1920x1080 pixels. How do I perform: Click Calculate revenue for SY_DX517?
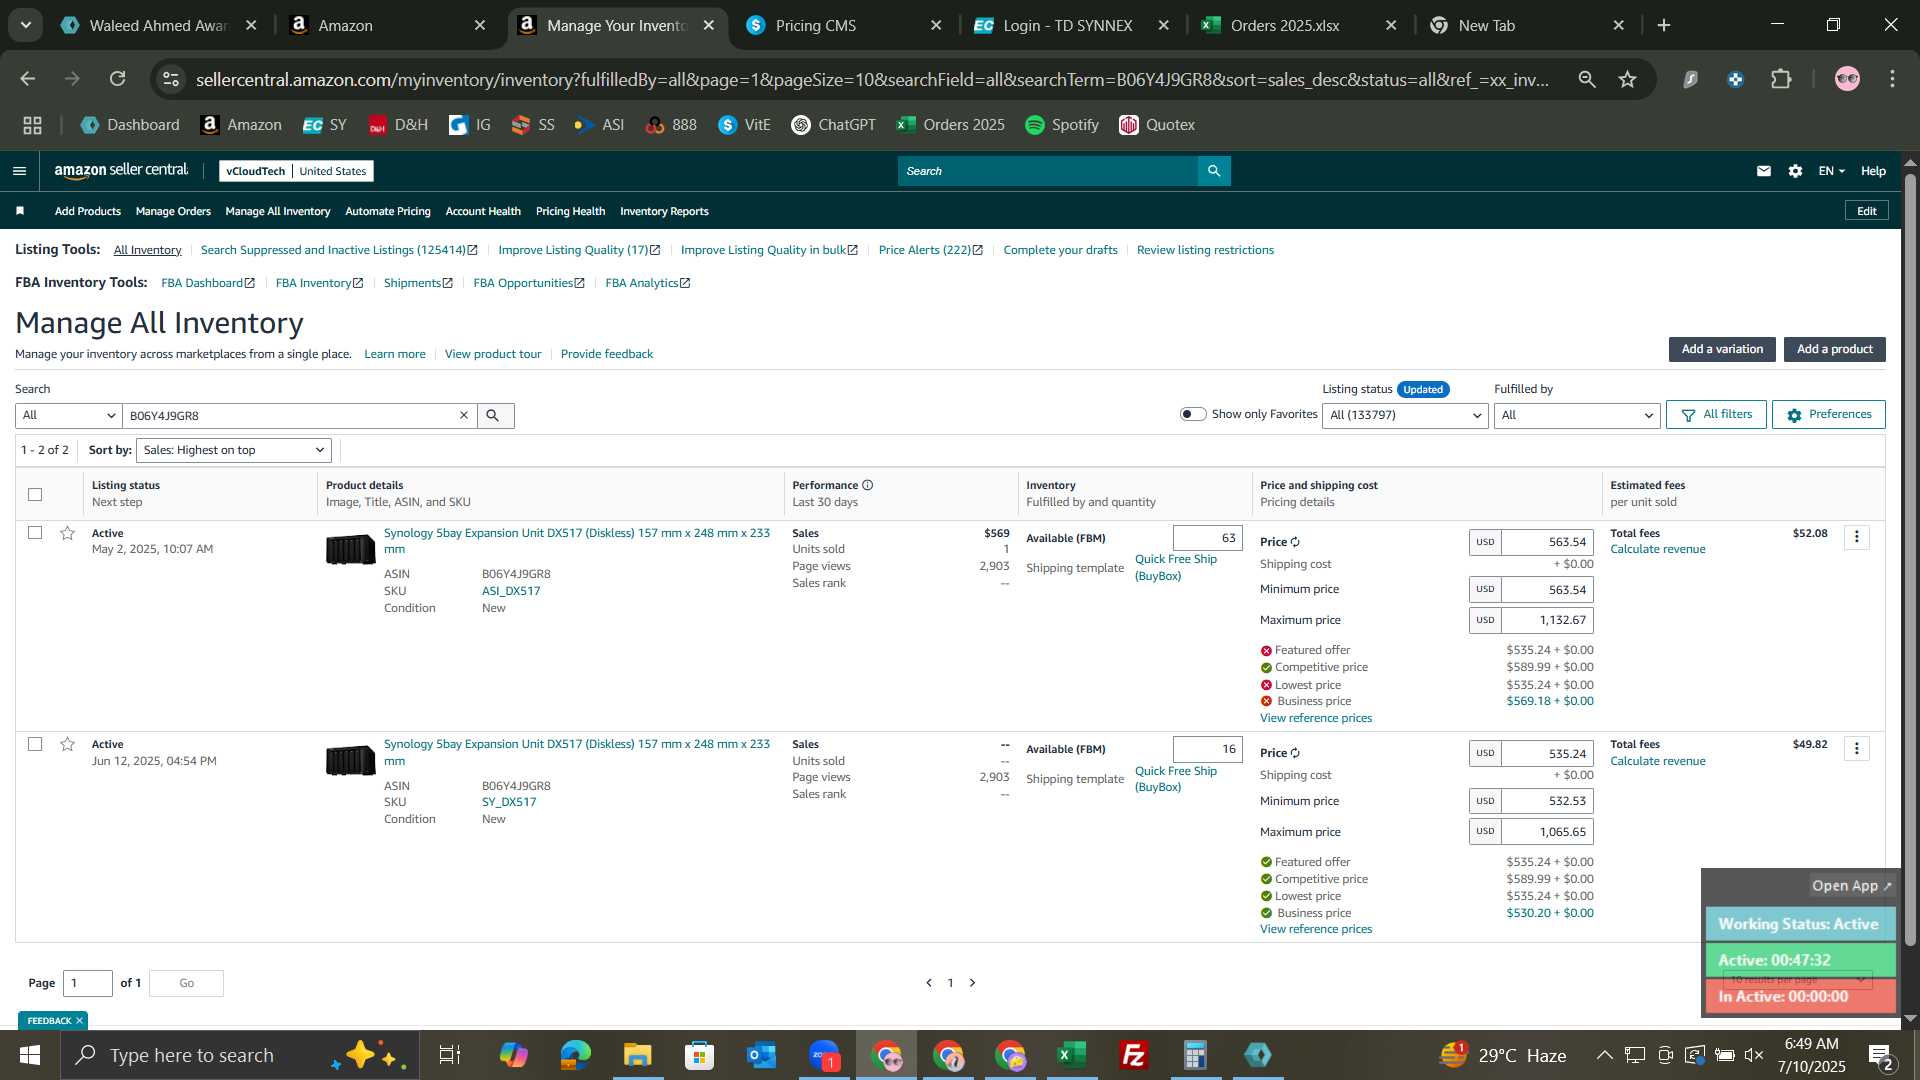pos(1658,761)
